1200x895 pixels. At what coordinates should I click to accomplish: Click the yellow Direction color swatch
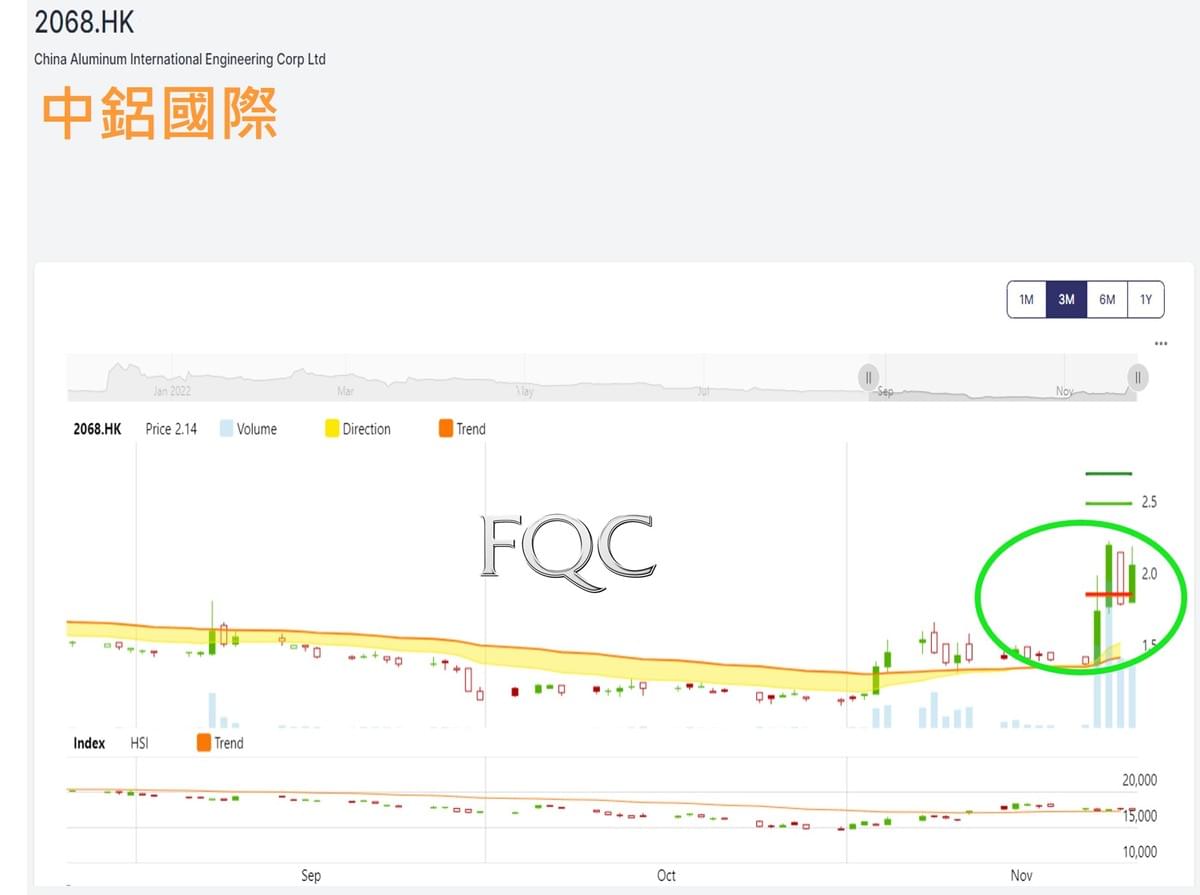[331, 429]
